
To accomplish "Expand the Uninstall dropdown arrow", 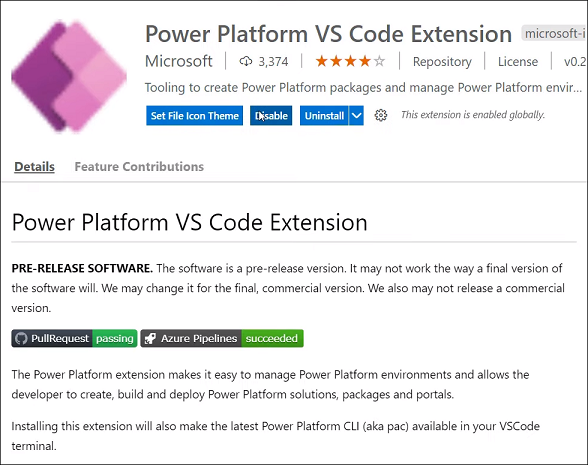I will coord(356,116).
